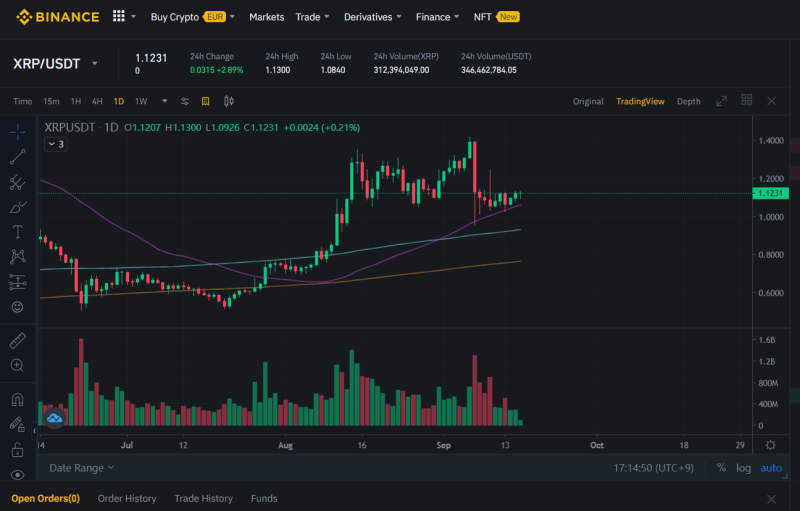This screenshot has width=800, height=511.
Task: Open the Order History tab
Action: pyautogui.click(x=127, y=498)
